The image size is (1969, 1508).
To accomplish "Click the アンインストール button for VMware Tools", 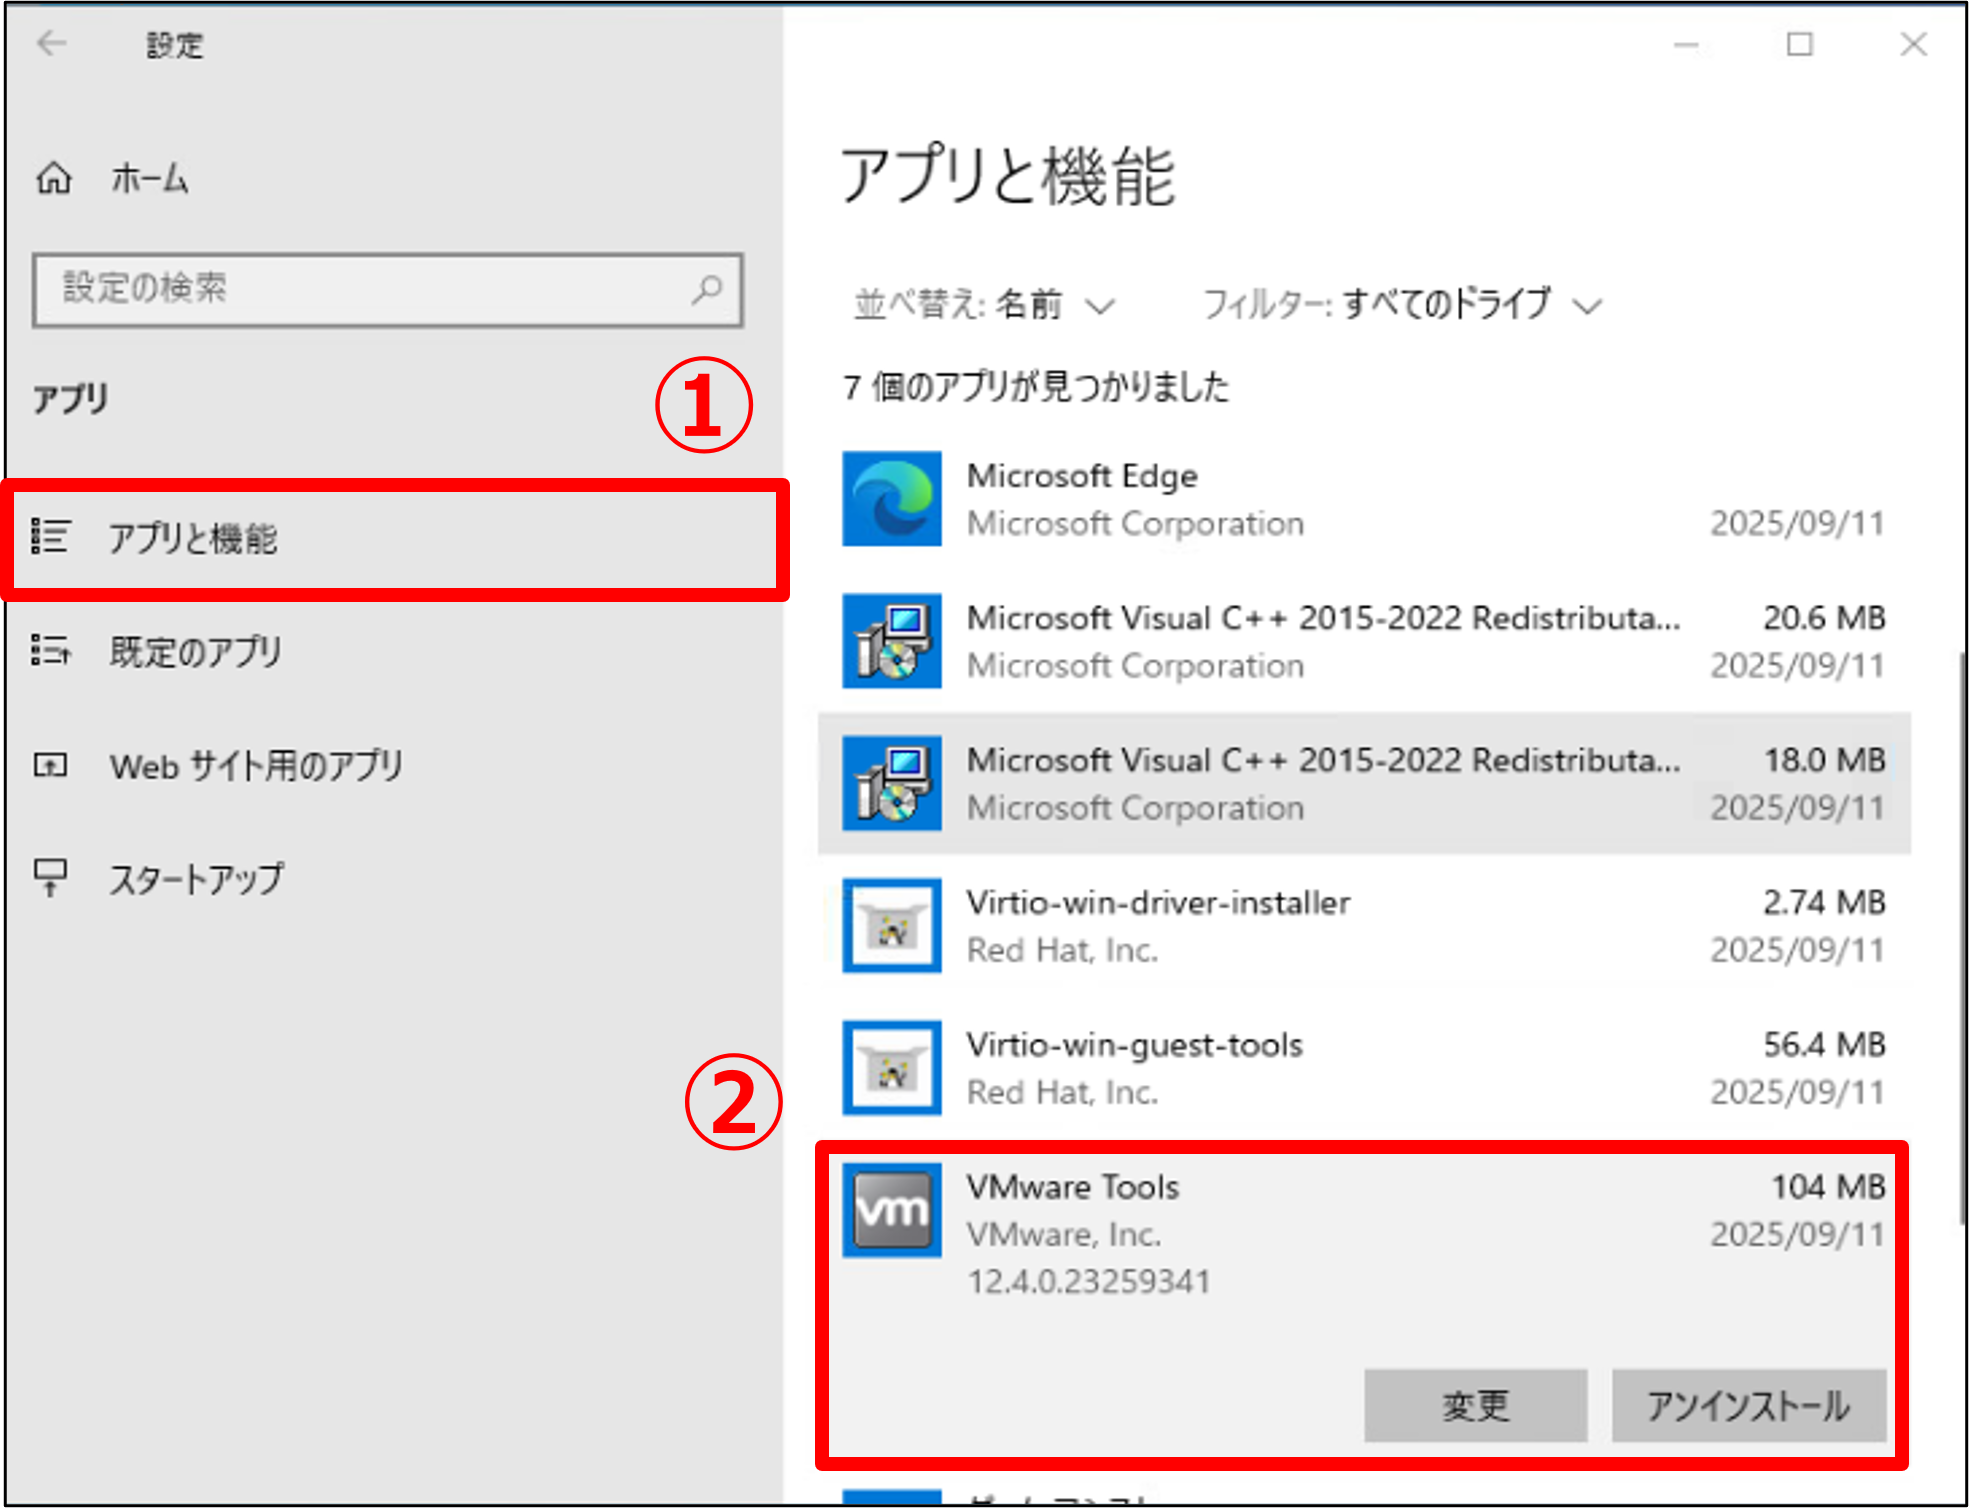I will click(1749, 1405).
